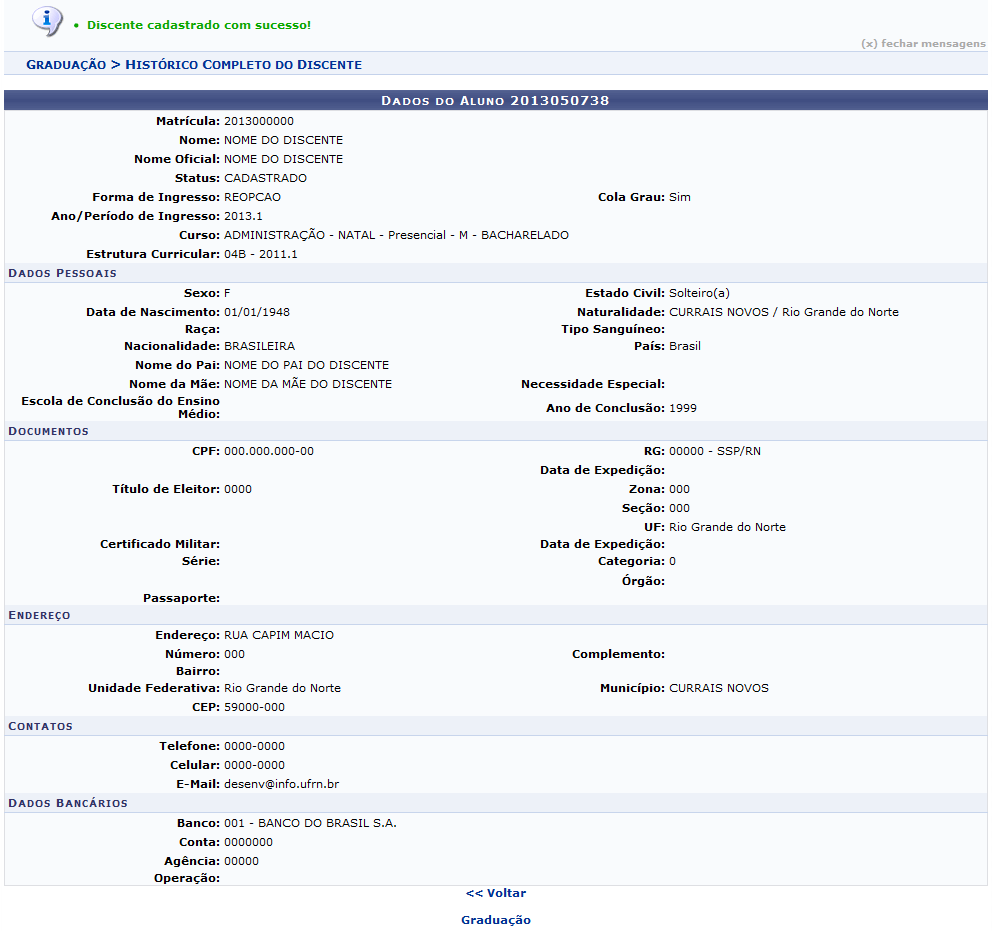Close messages with "fechar mensagens"
Screen dimensions: 992x931
click(922, 44)
